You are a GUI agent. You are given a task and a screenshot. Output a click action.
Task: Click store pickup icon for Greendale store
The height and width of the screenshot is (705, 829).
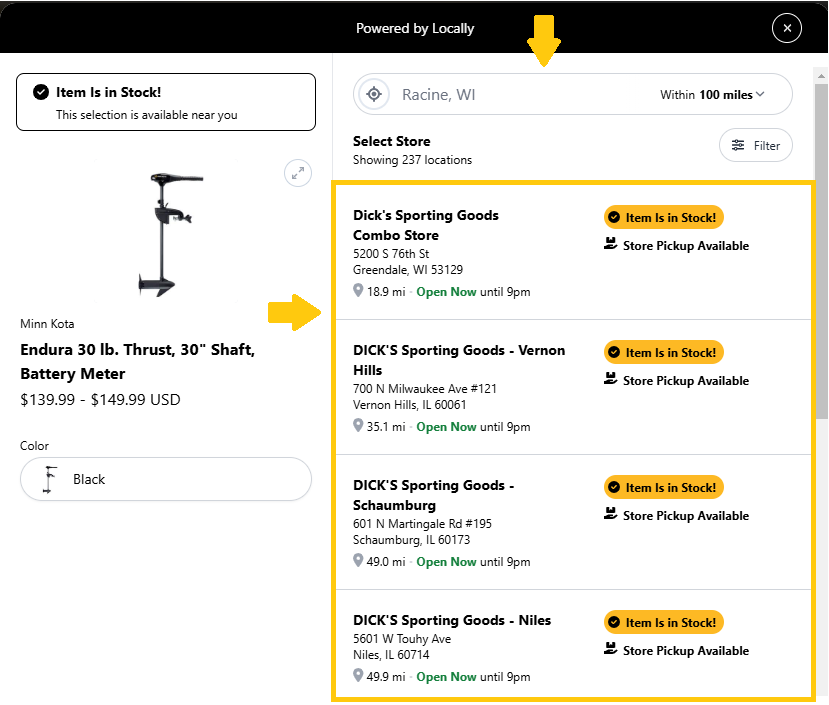tap(610, 244)
